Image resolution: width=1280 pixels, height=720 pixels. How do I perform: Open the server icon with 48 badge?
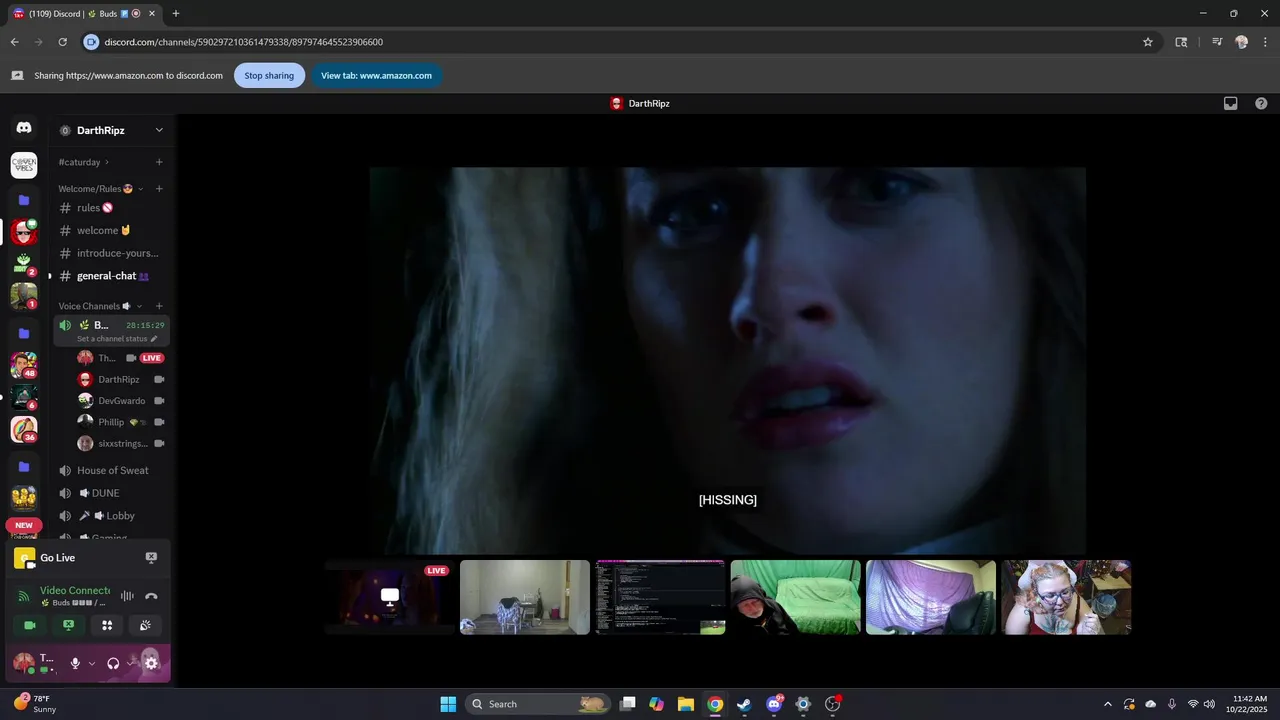coord(24,365)
